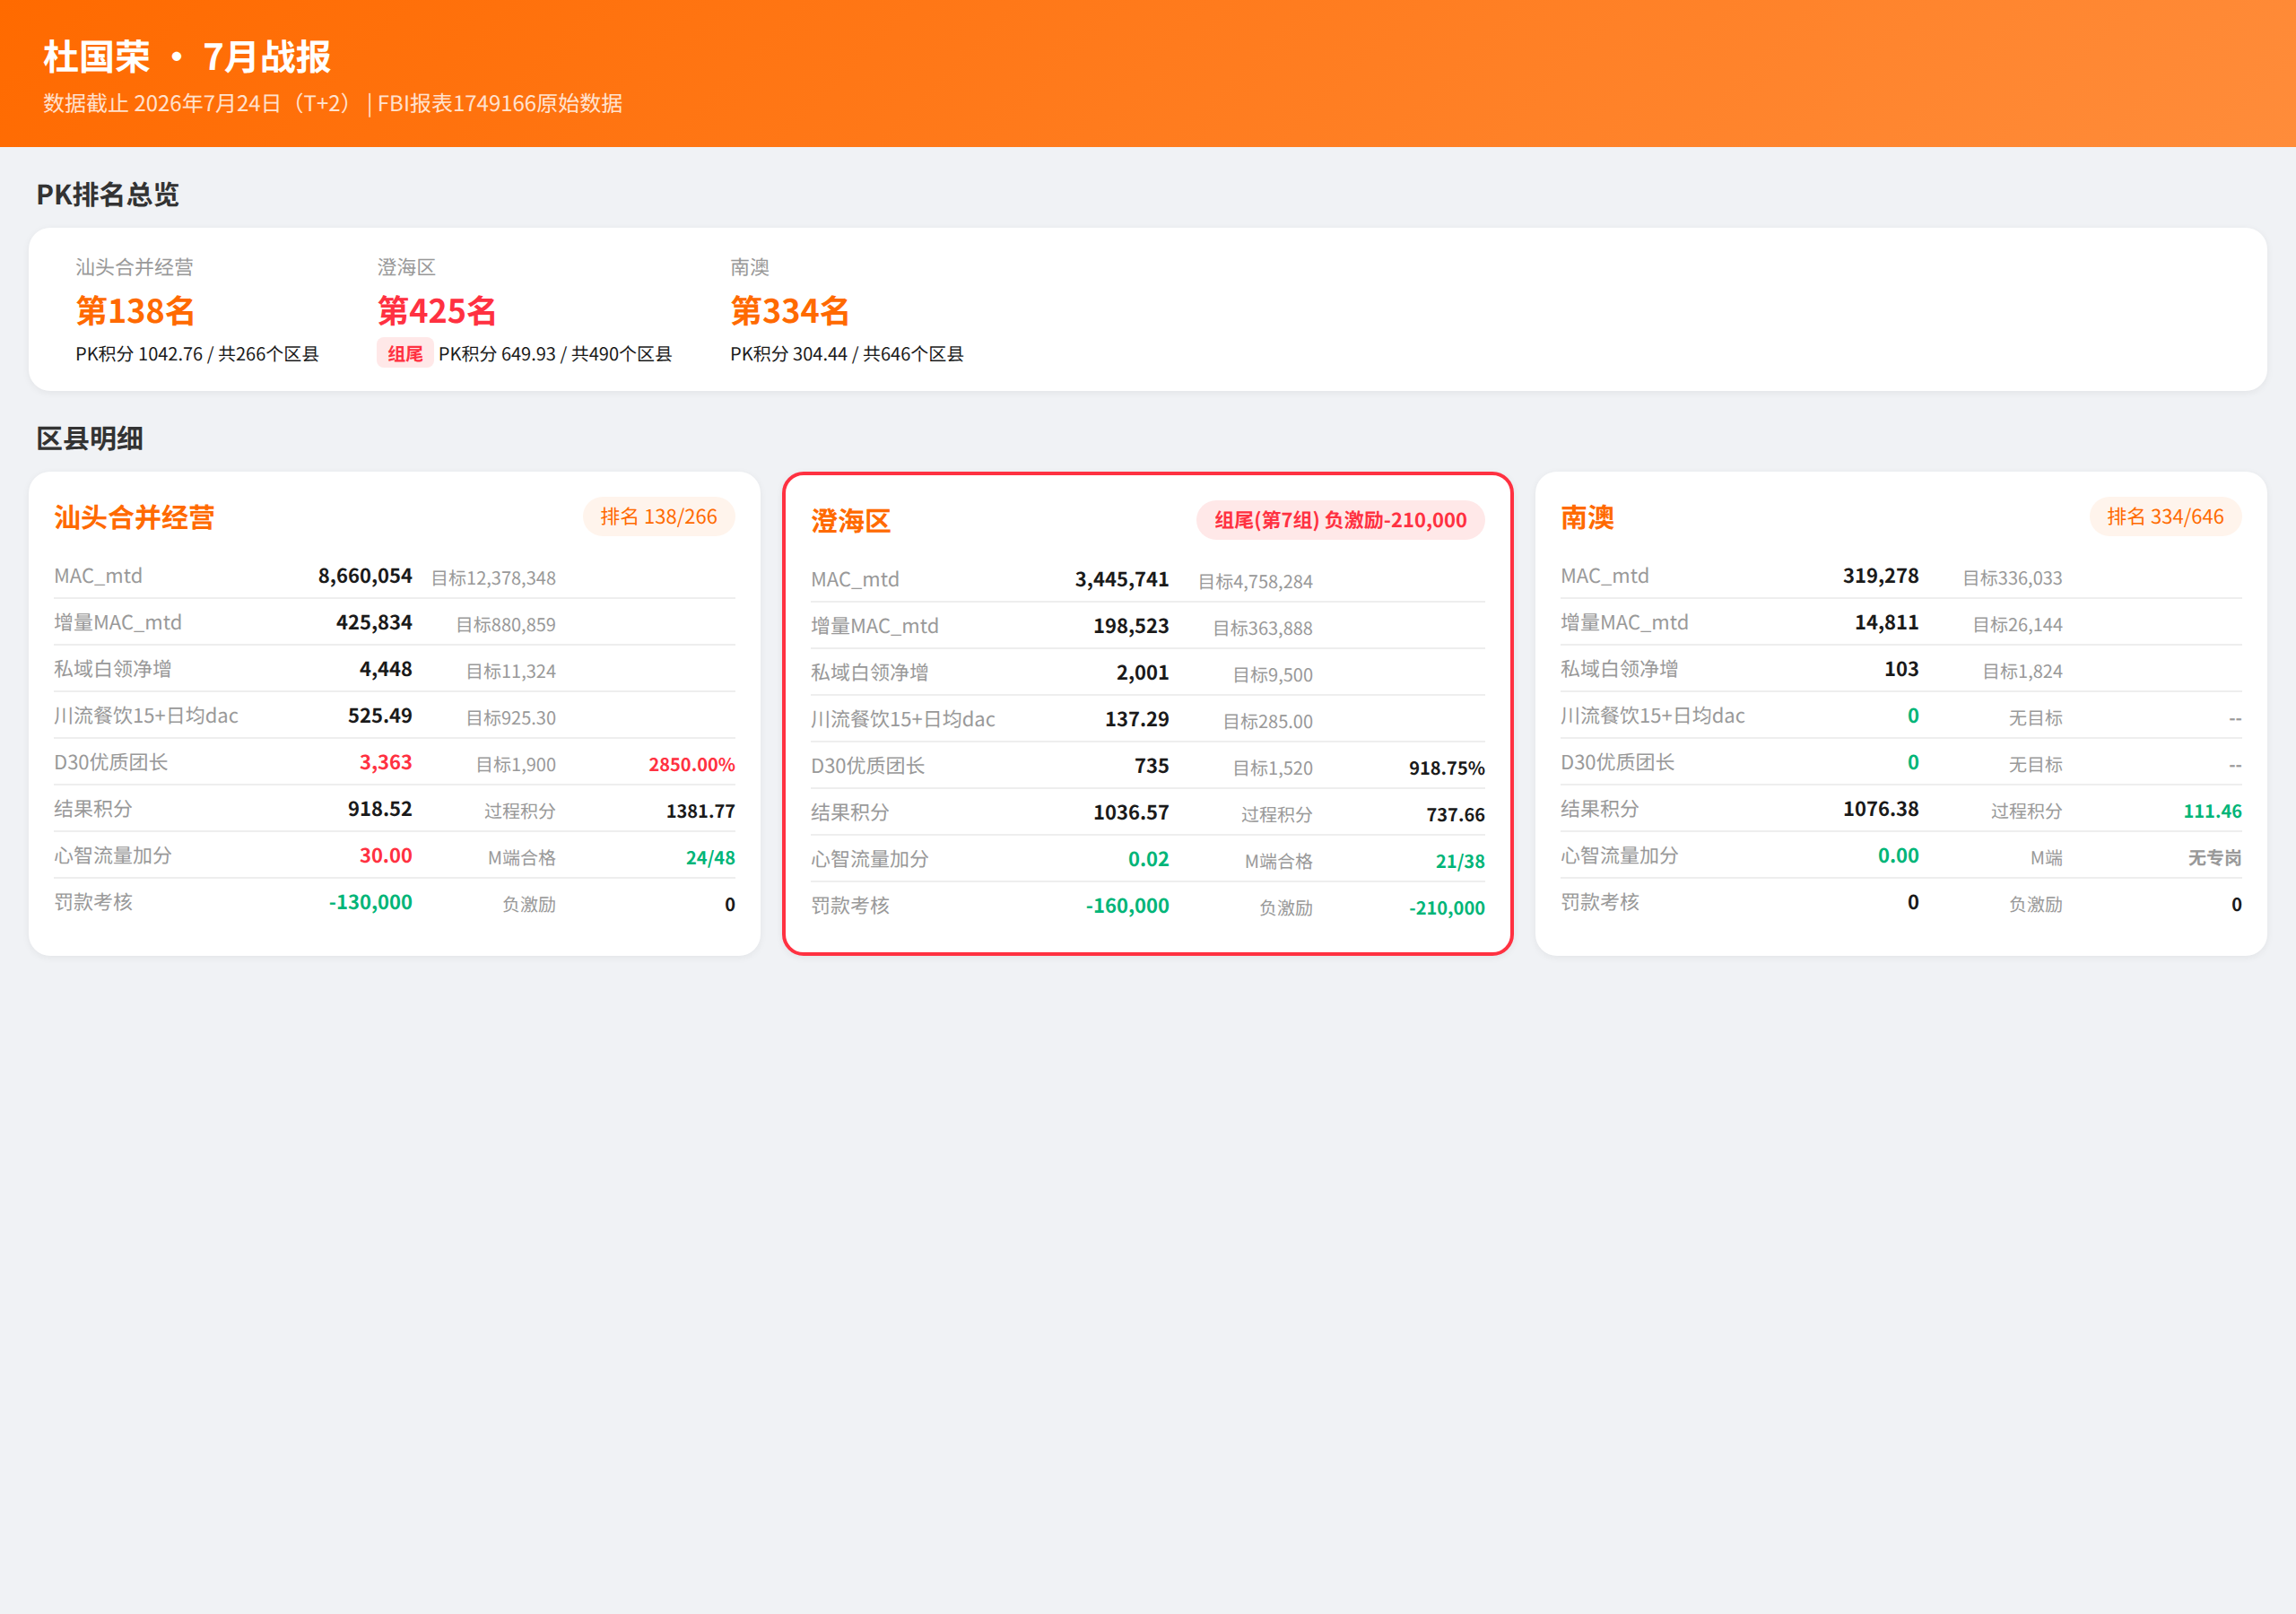Viewport: 2296px width, 1614px height.
Task: Select D30优质团长 value 735
Action: [1152, 766]
